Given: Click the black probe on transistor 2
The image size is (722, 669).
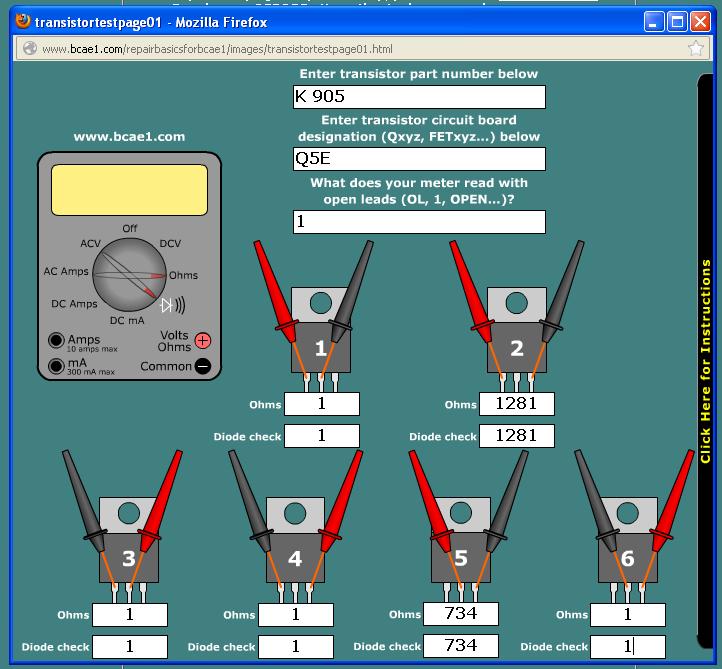Looking at the screenshot, I should point(562,291).
